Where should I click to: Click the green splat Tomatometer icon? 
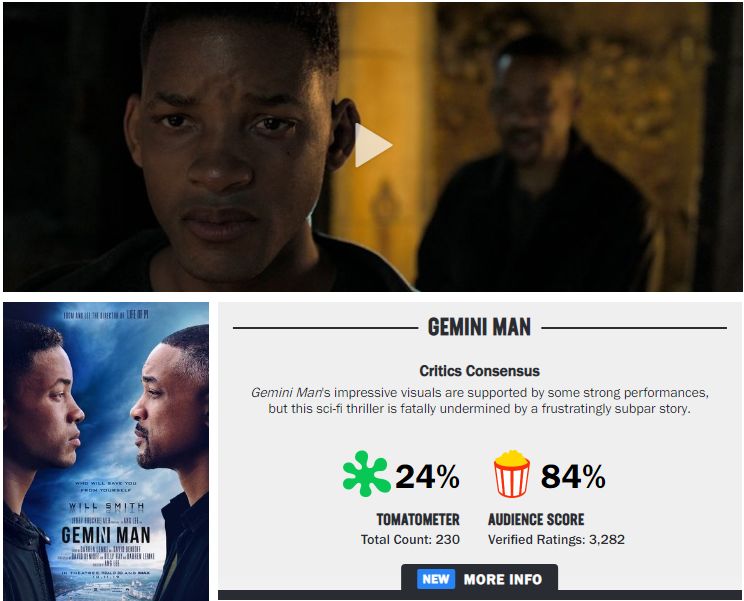click(x=366, y=474)
